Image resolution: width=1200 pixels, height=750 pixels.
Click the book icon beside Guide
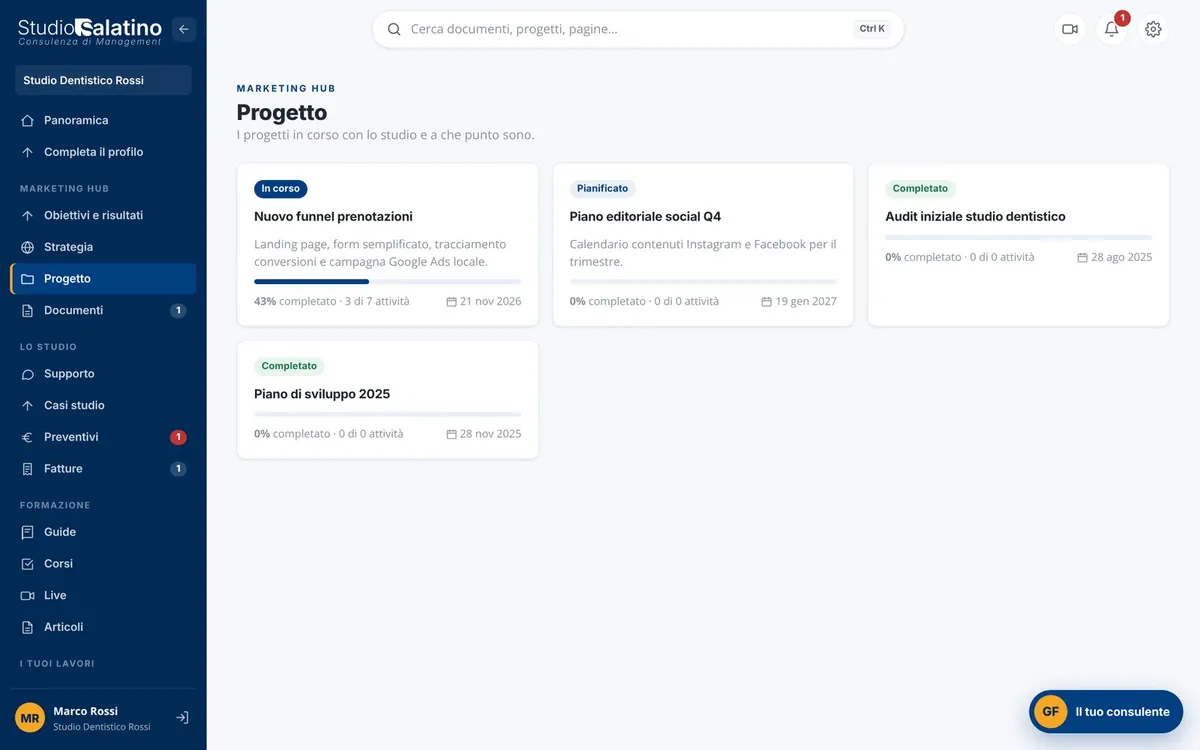[27, 532]
